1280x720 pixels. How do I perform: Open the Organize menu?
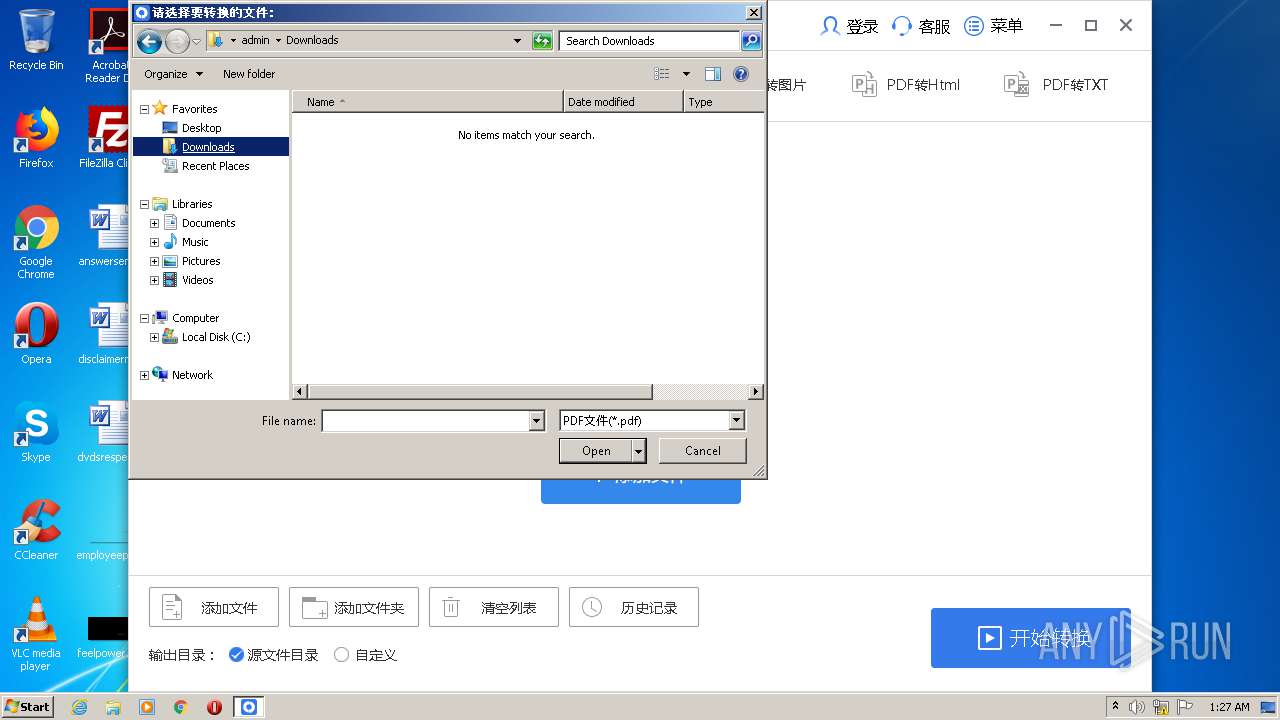(173, 74)
